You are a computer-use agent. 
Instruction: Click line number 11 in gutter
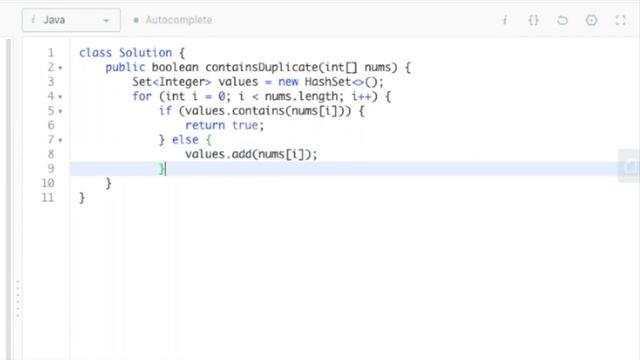(x=48, y=198)
